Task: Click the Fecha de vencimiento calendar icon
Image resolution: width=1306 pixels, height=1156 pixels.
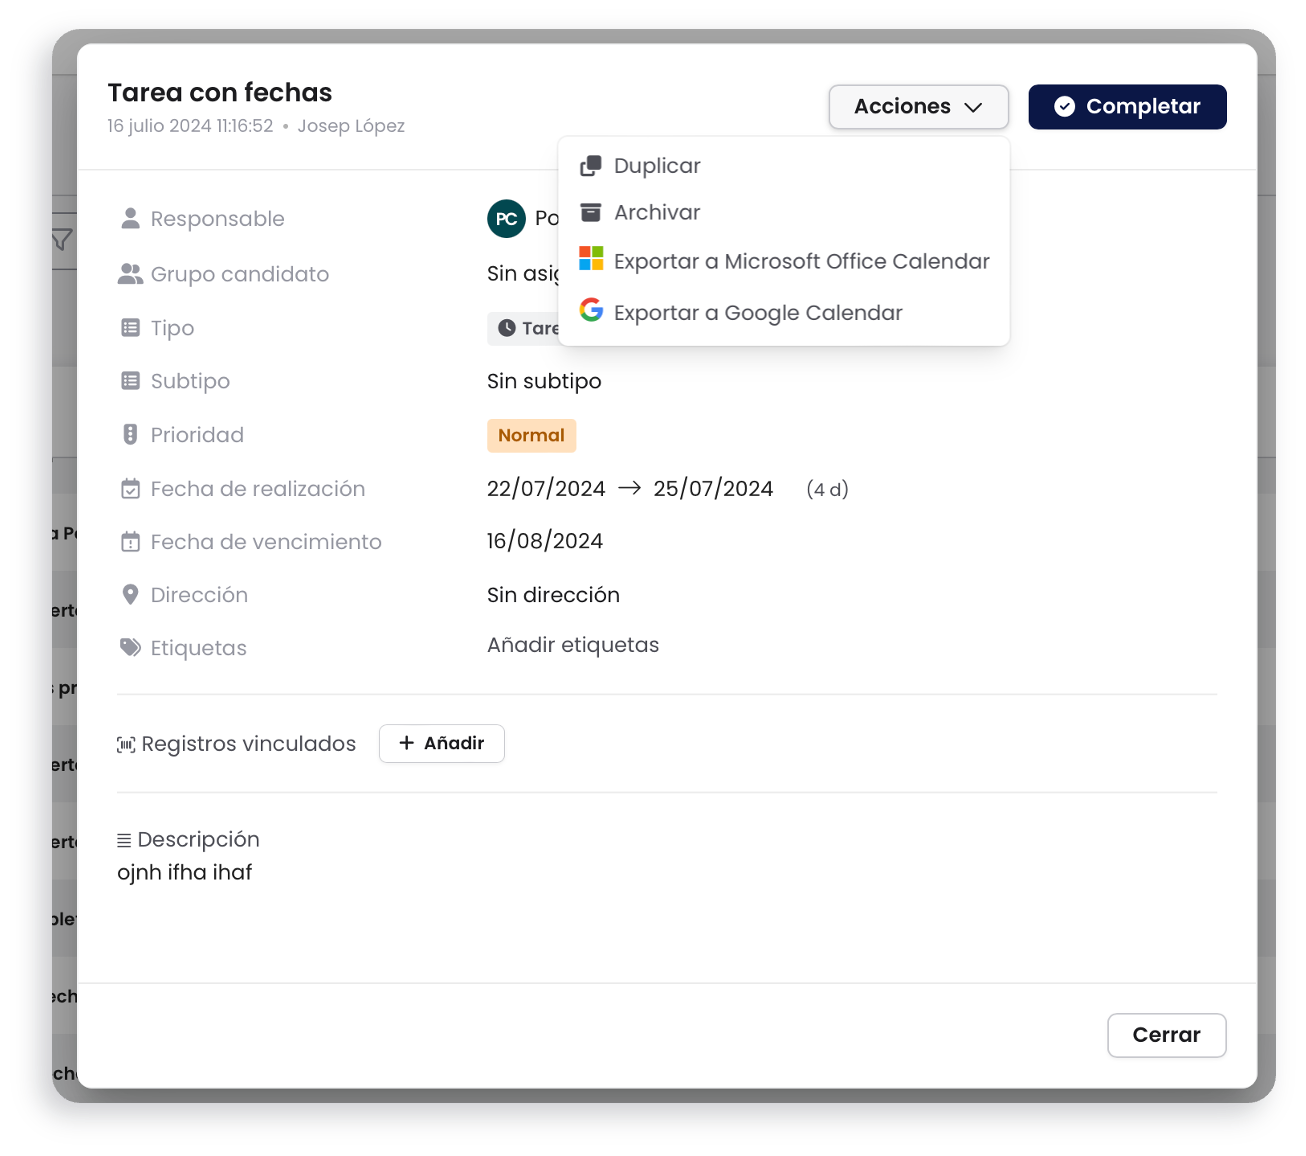Action: click(x=130, y=542)
